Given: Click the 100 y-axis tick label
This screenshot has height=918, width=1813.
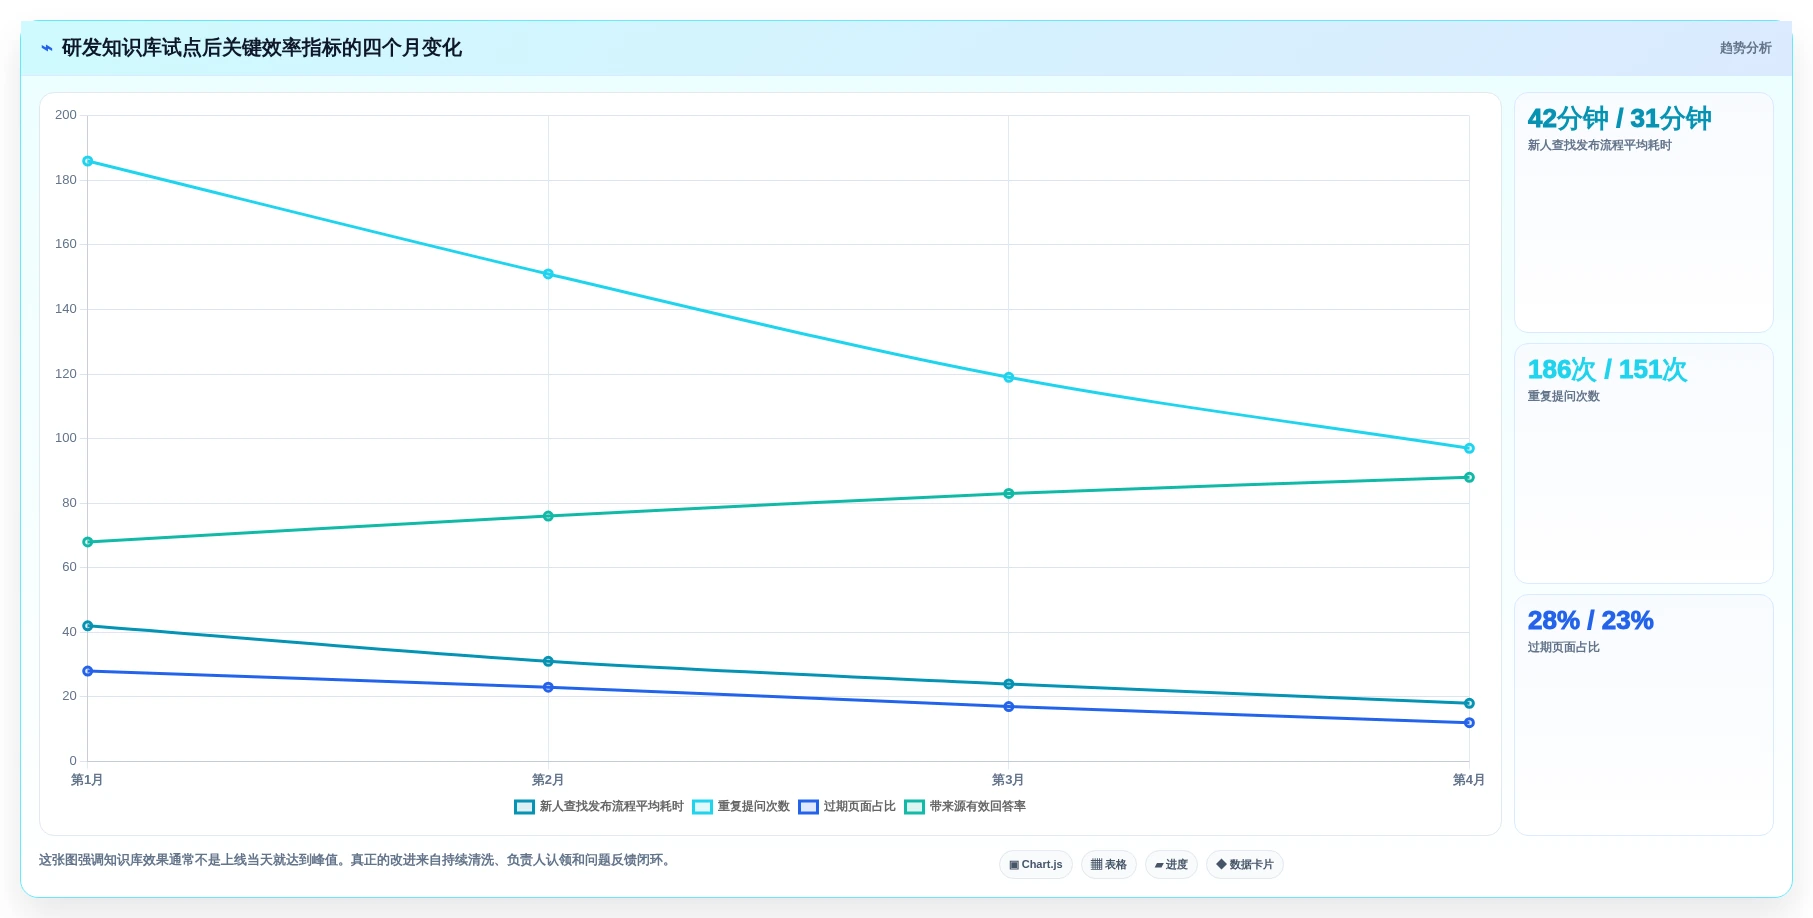Looking at the screenshot, I should pos(66,438).
